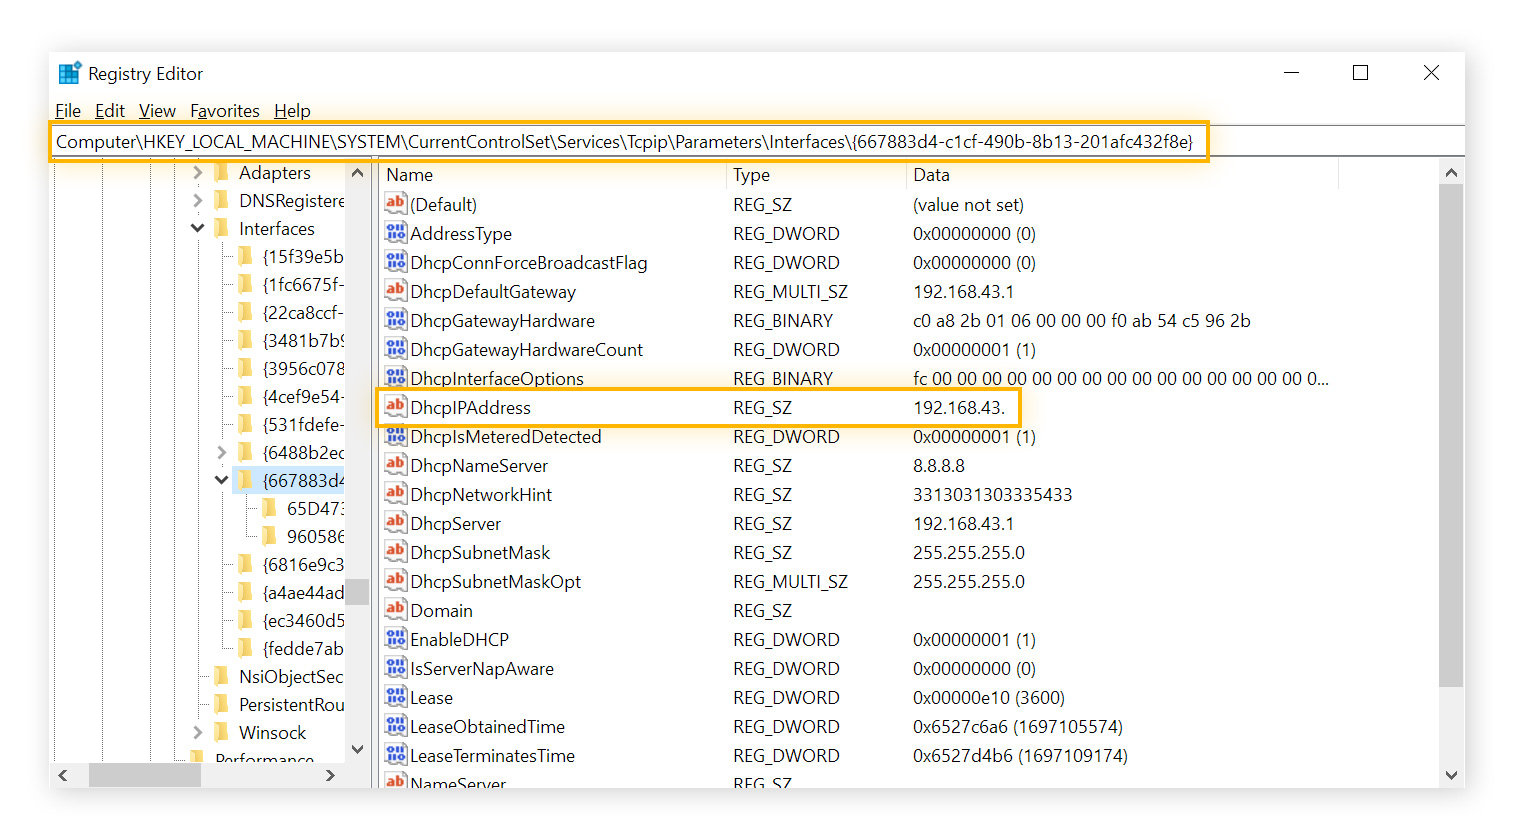Select the {4cef9e54- interface key
Viewport: 1515px width, 840px height.
tap(303, 396)
